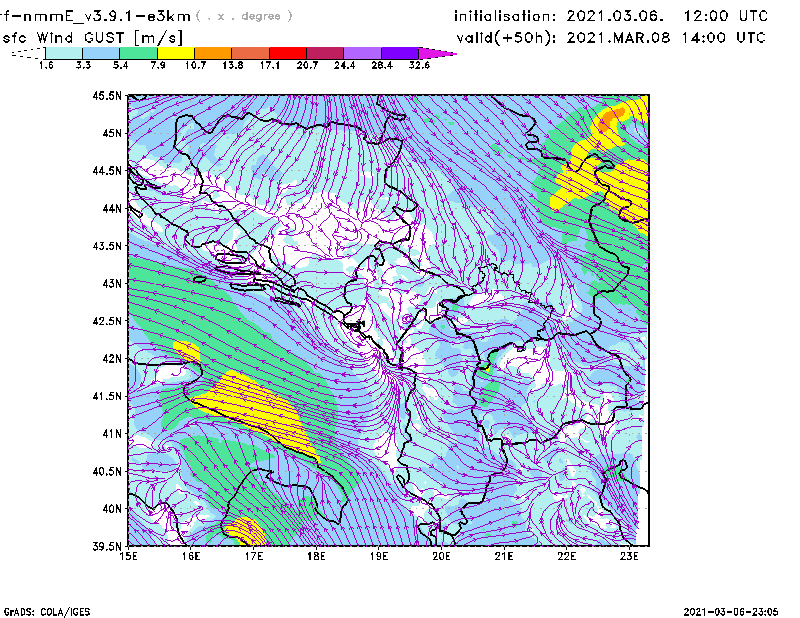Viewport: 800px width, 618px height.
Task: Click the legend value '7.9'
Action: (158, 65)
